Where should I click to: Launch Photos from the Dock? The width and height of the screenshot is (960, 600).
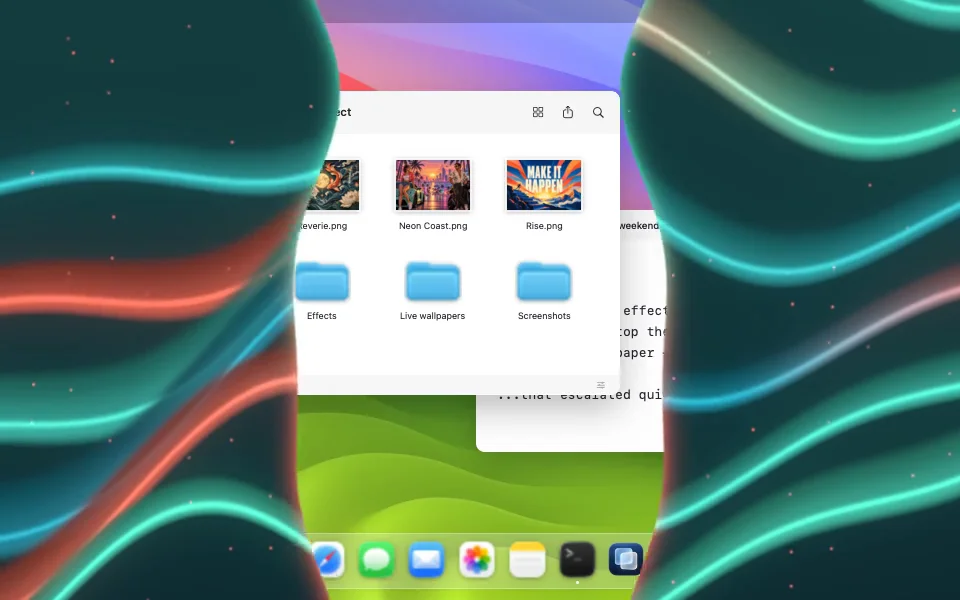point(476,559)
